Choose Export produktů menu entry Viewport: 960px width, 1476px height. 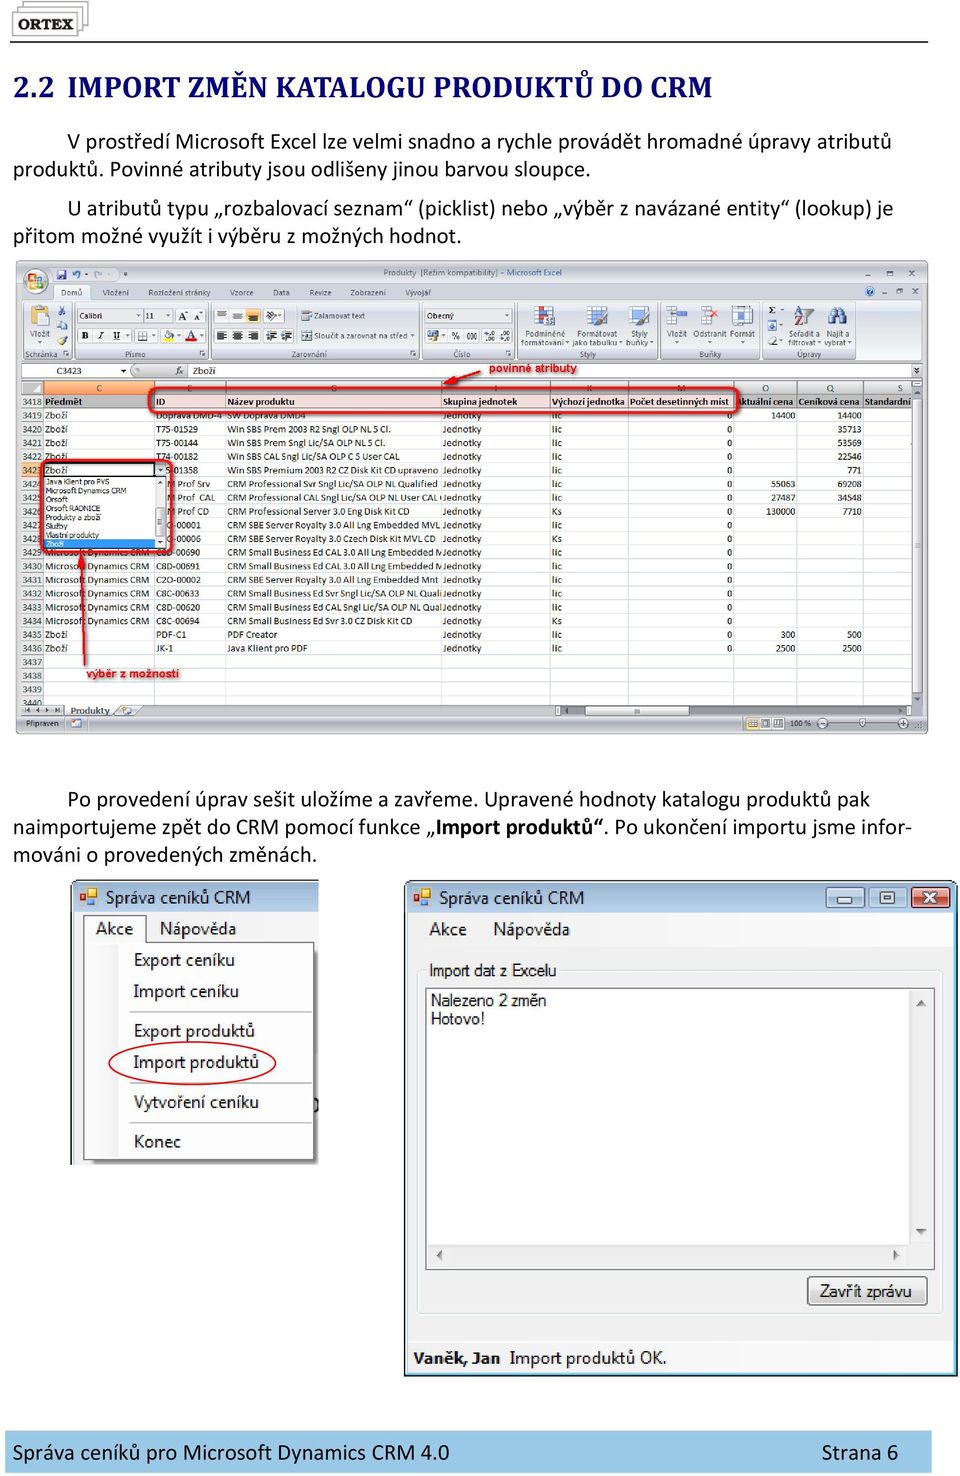pyautogui.click(x=194, y=1031)
